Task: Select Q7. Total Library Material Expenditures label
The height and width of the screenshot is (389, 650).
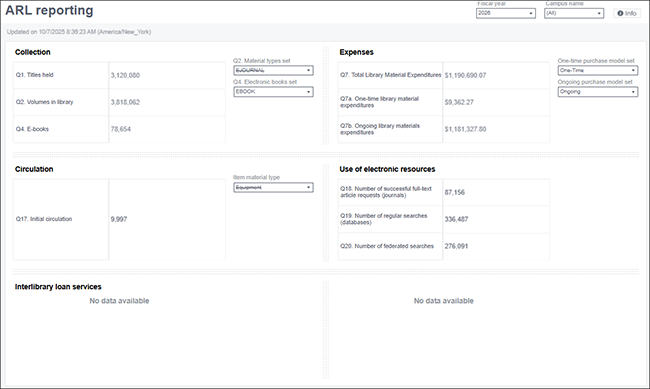Action: [390, 75]
